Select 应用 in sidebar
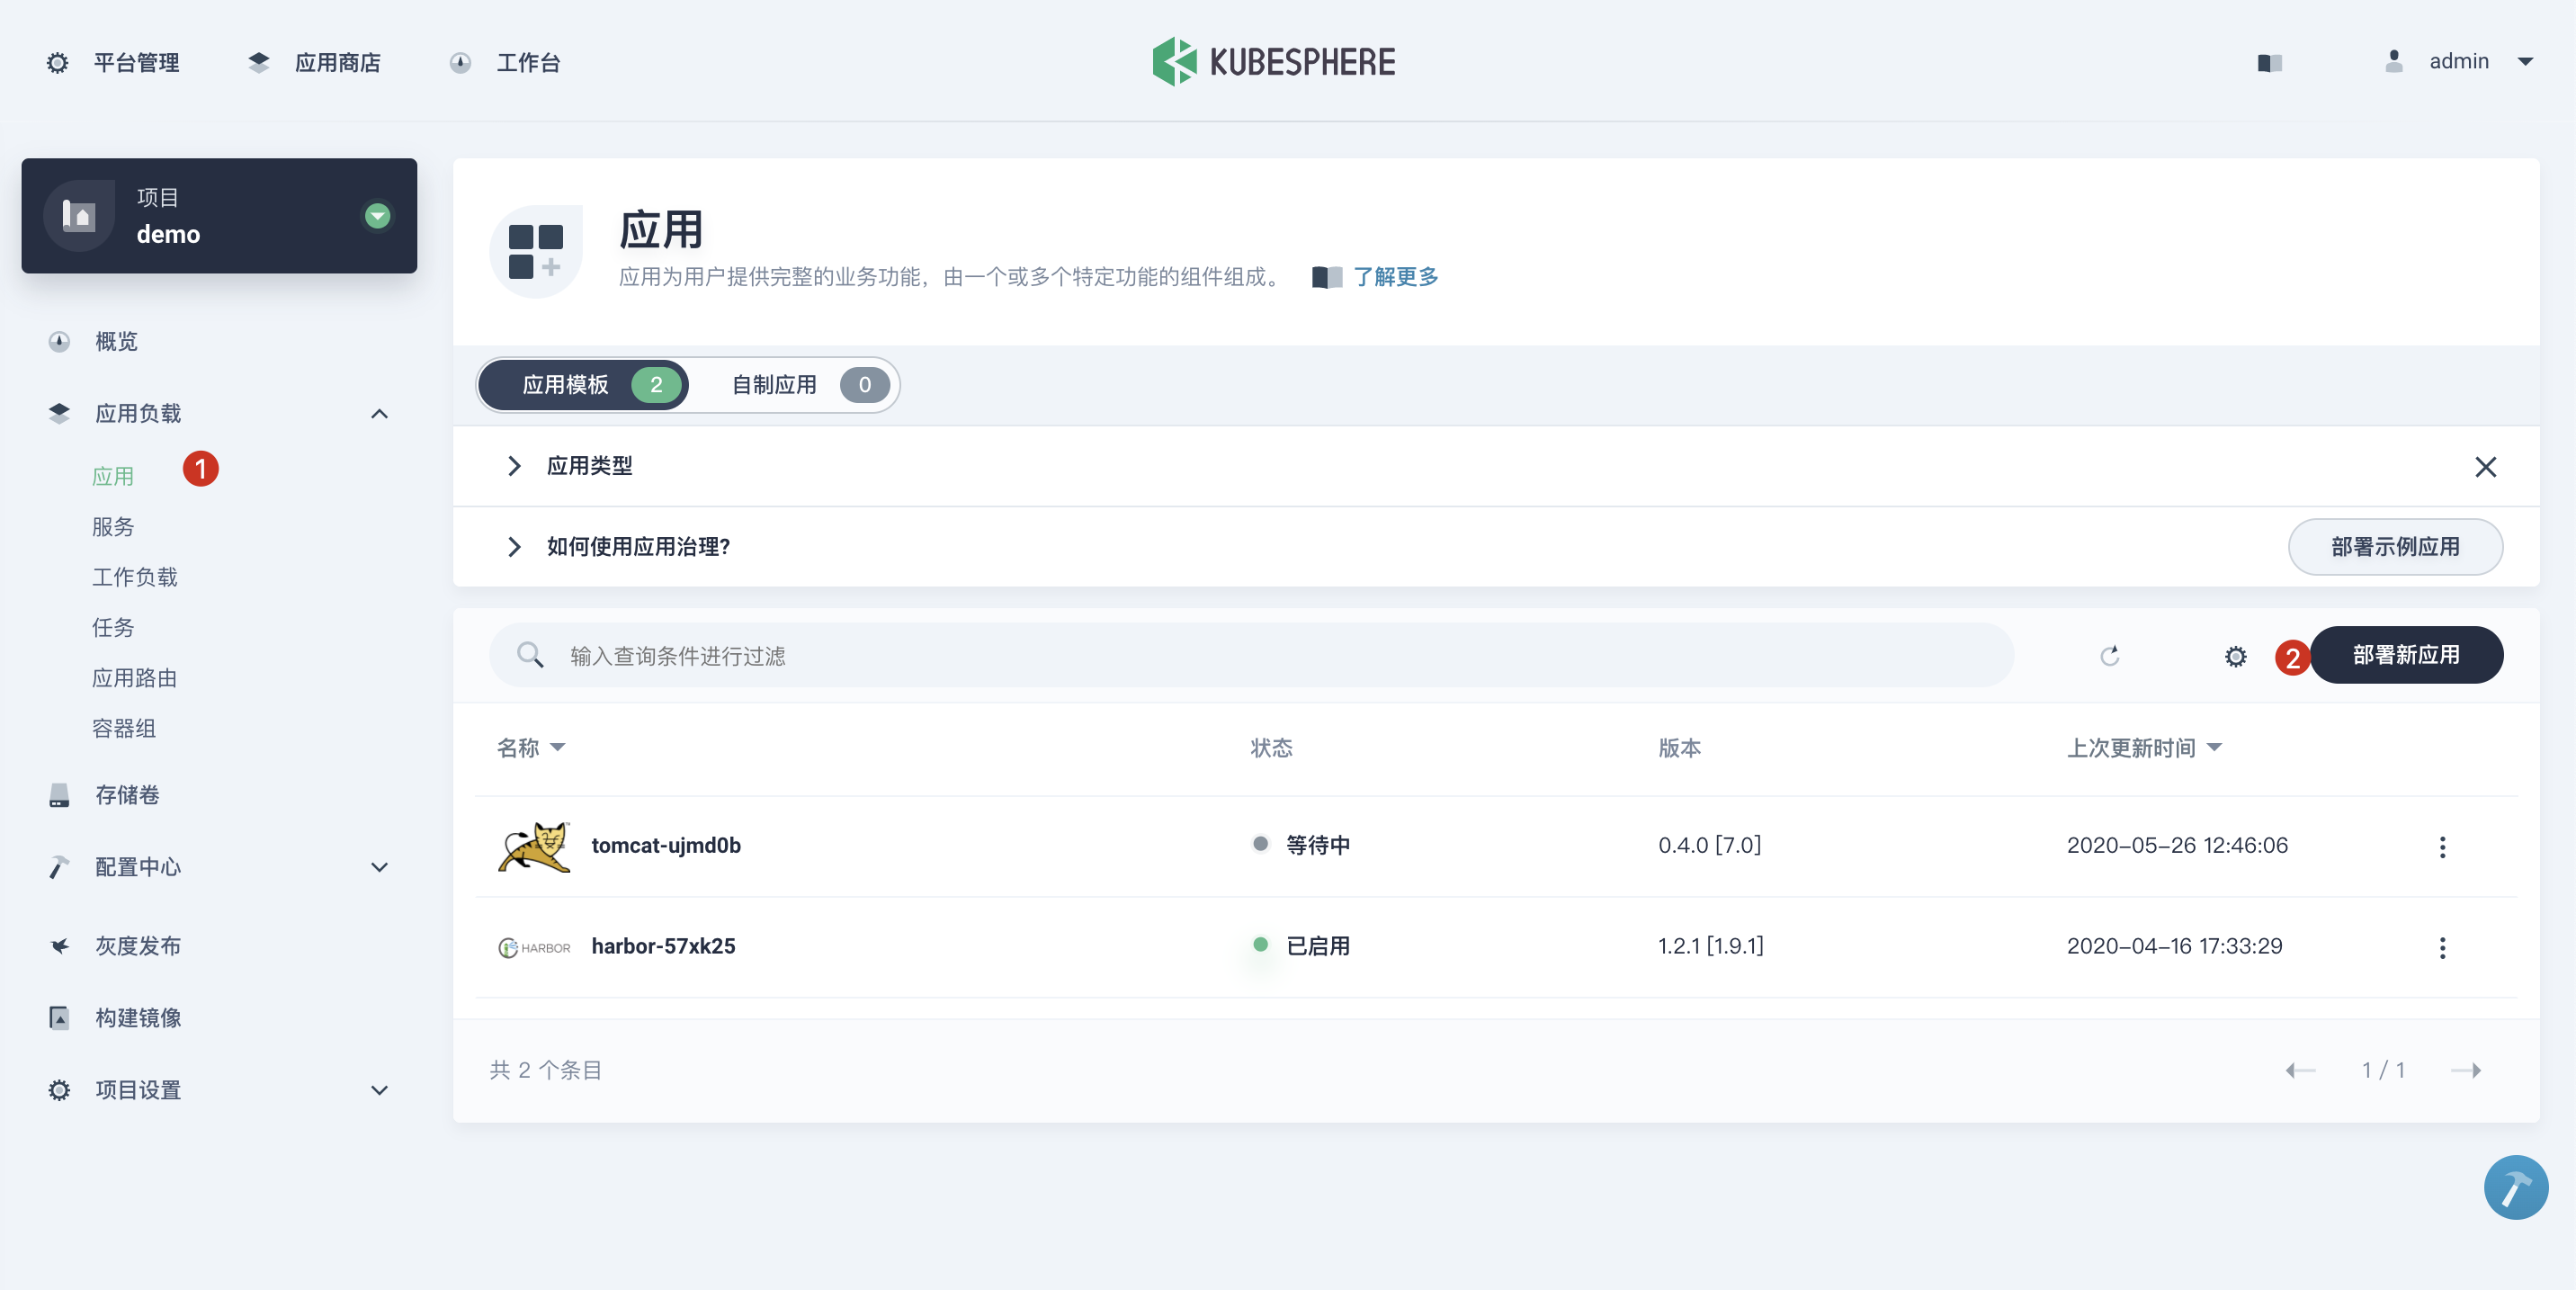Viewport: 2576px width, 1290px height. click(112, 477)
